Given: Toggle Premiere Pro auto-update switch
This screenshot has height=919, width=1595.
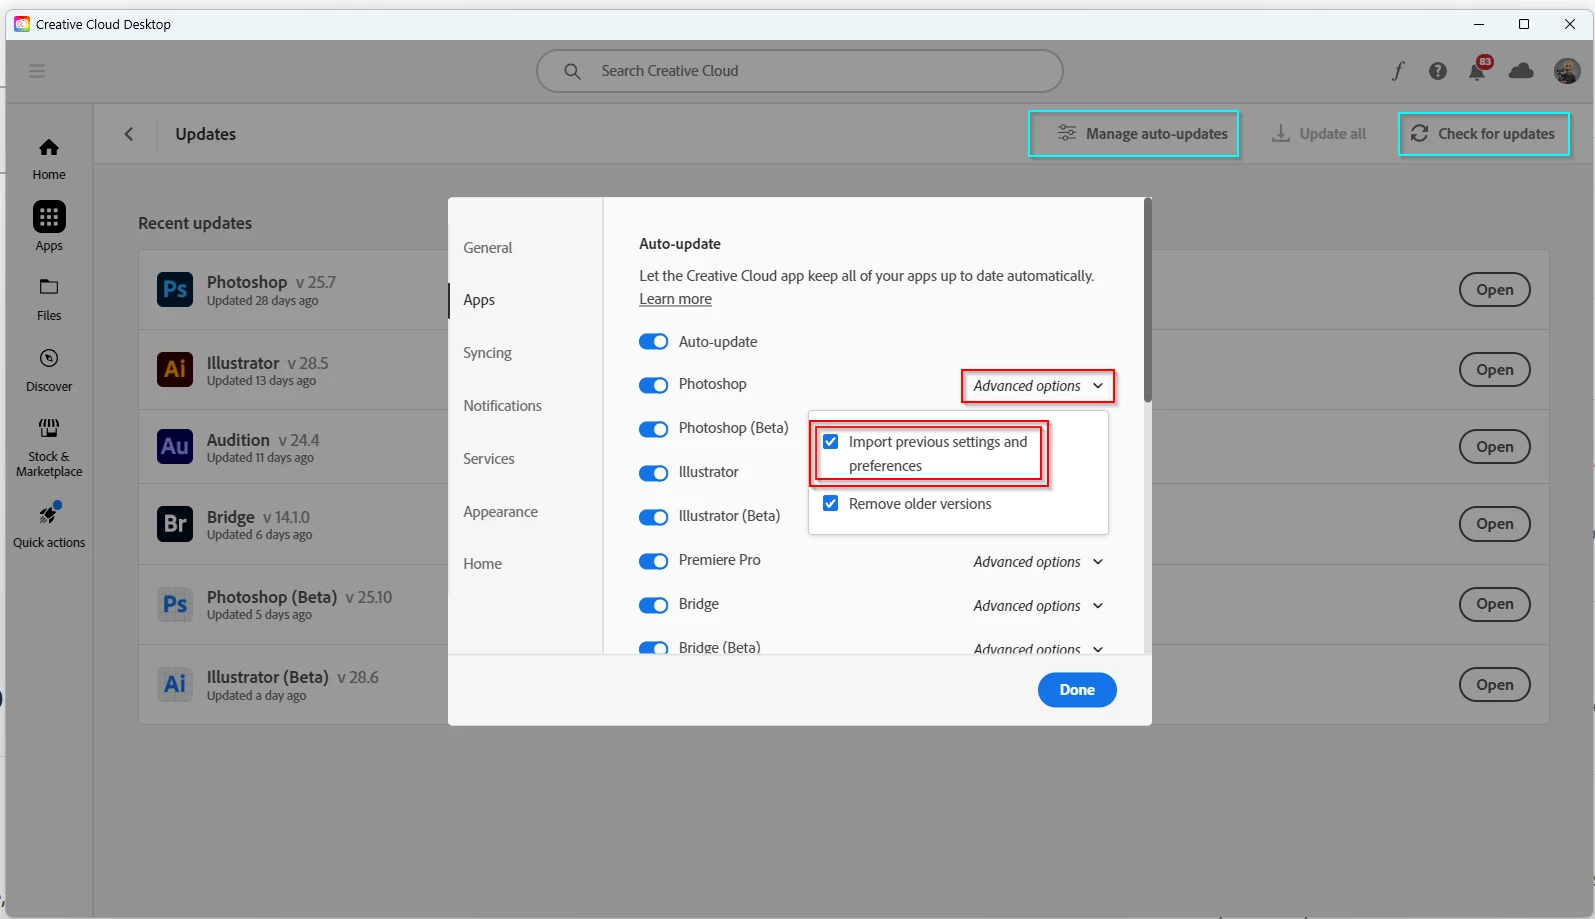Looking at the screenshot, I should 653,561.
